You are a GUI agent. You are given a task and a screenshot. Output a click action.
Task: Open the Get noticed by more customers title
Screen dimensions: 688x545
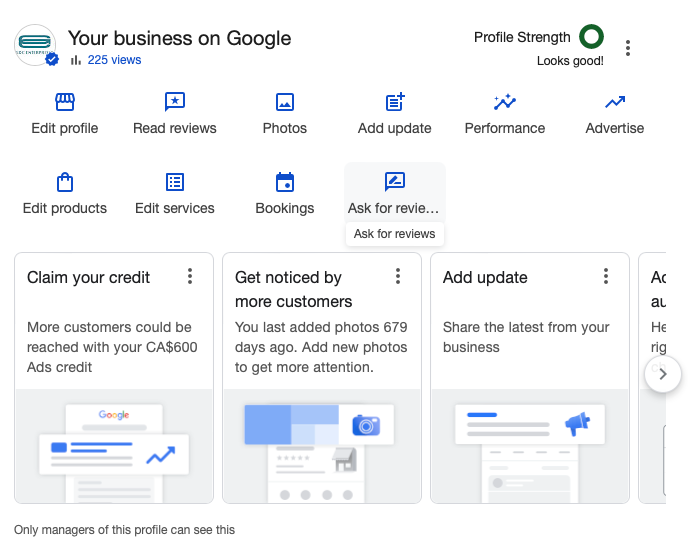pyautogui.click(x=294, y=290)
